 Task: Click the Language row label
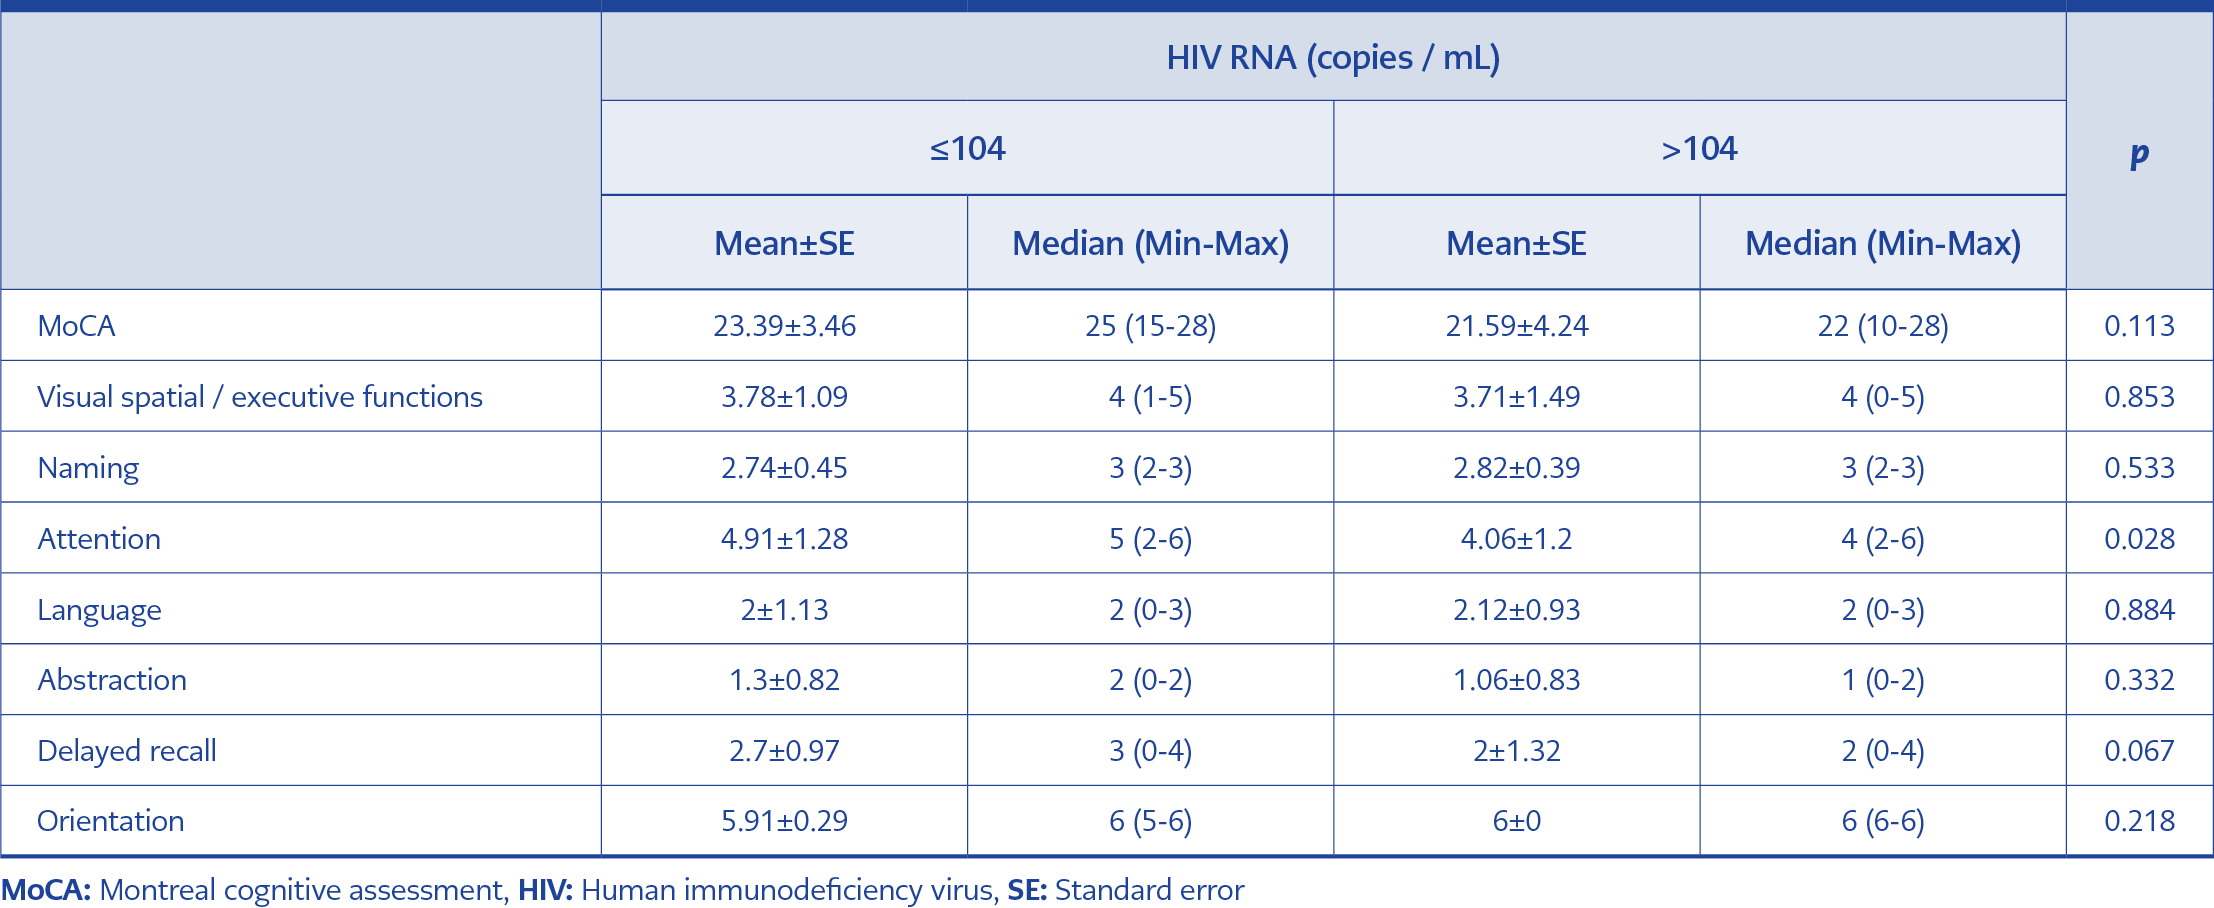99,610
